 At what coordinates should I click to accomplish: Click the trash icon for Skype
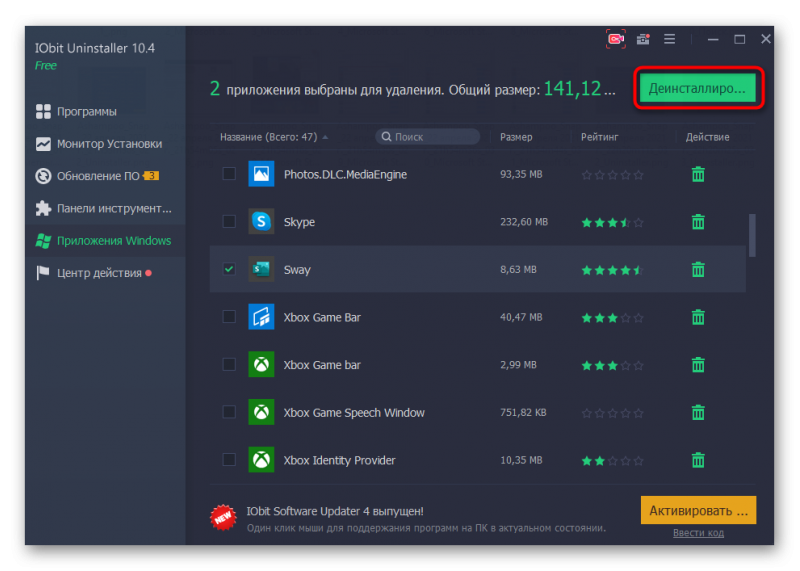click(x=698, y=222)
